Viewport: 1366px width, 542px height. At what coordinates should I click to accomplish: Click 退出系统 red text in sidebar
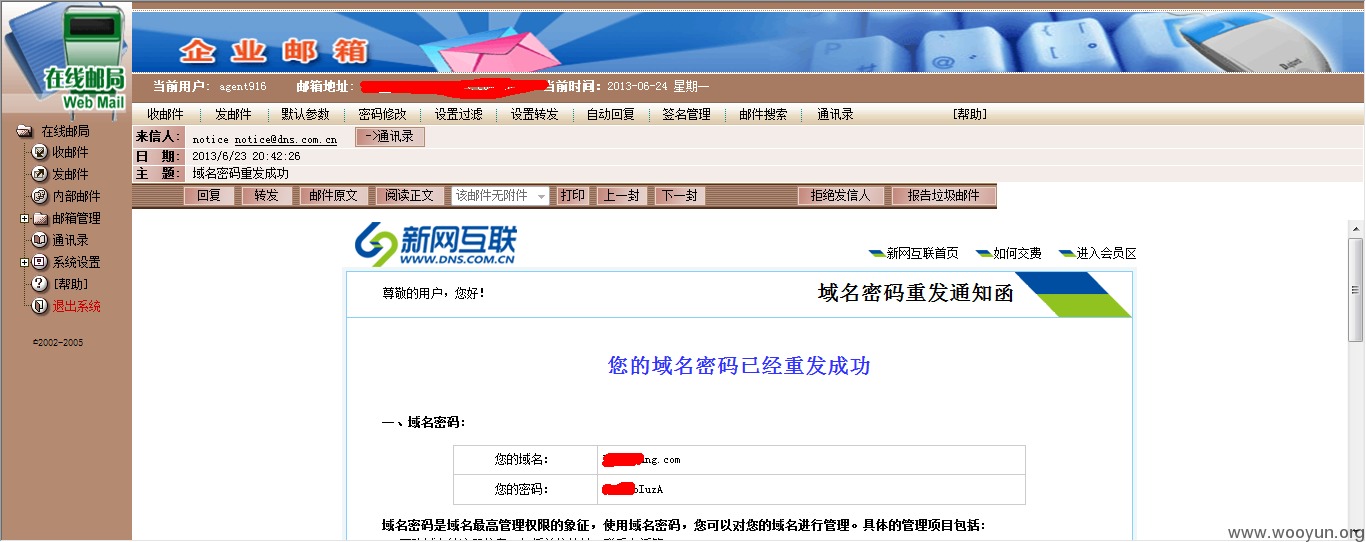[x=76, y=306]
